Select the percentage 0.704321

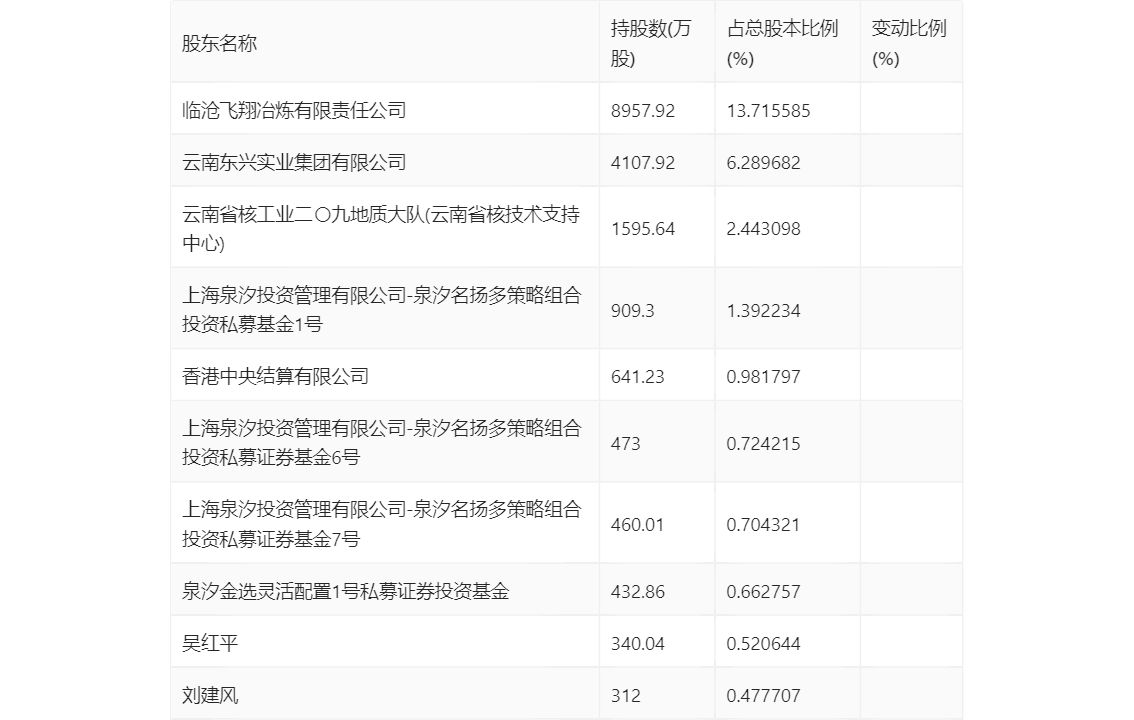pos(763,525)
